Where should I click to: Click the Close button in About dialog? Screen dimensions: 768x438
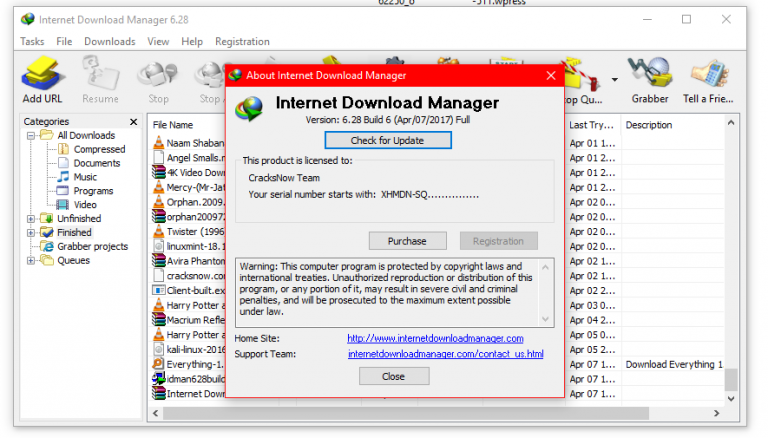pos(394,377)
